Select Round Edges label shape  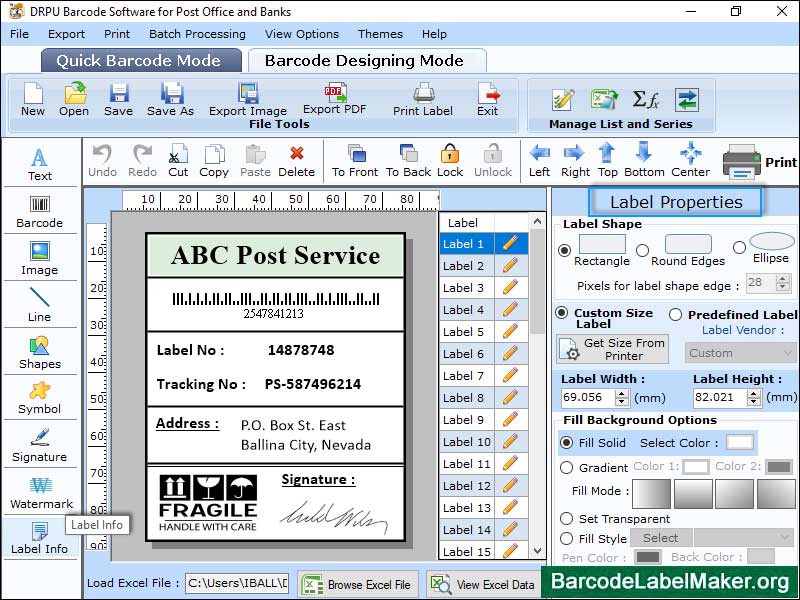click(643, 251)
